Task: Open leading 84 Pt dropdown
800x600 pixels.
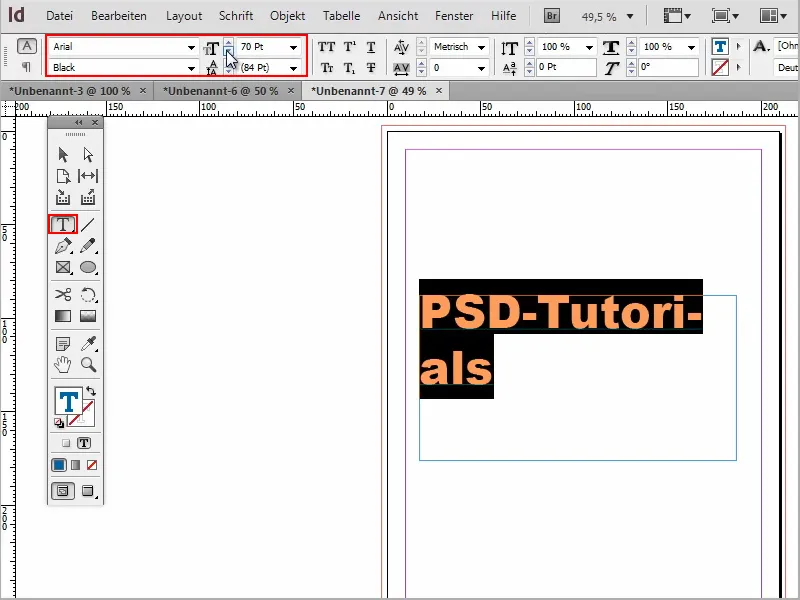Action: pos(293,67)
